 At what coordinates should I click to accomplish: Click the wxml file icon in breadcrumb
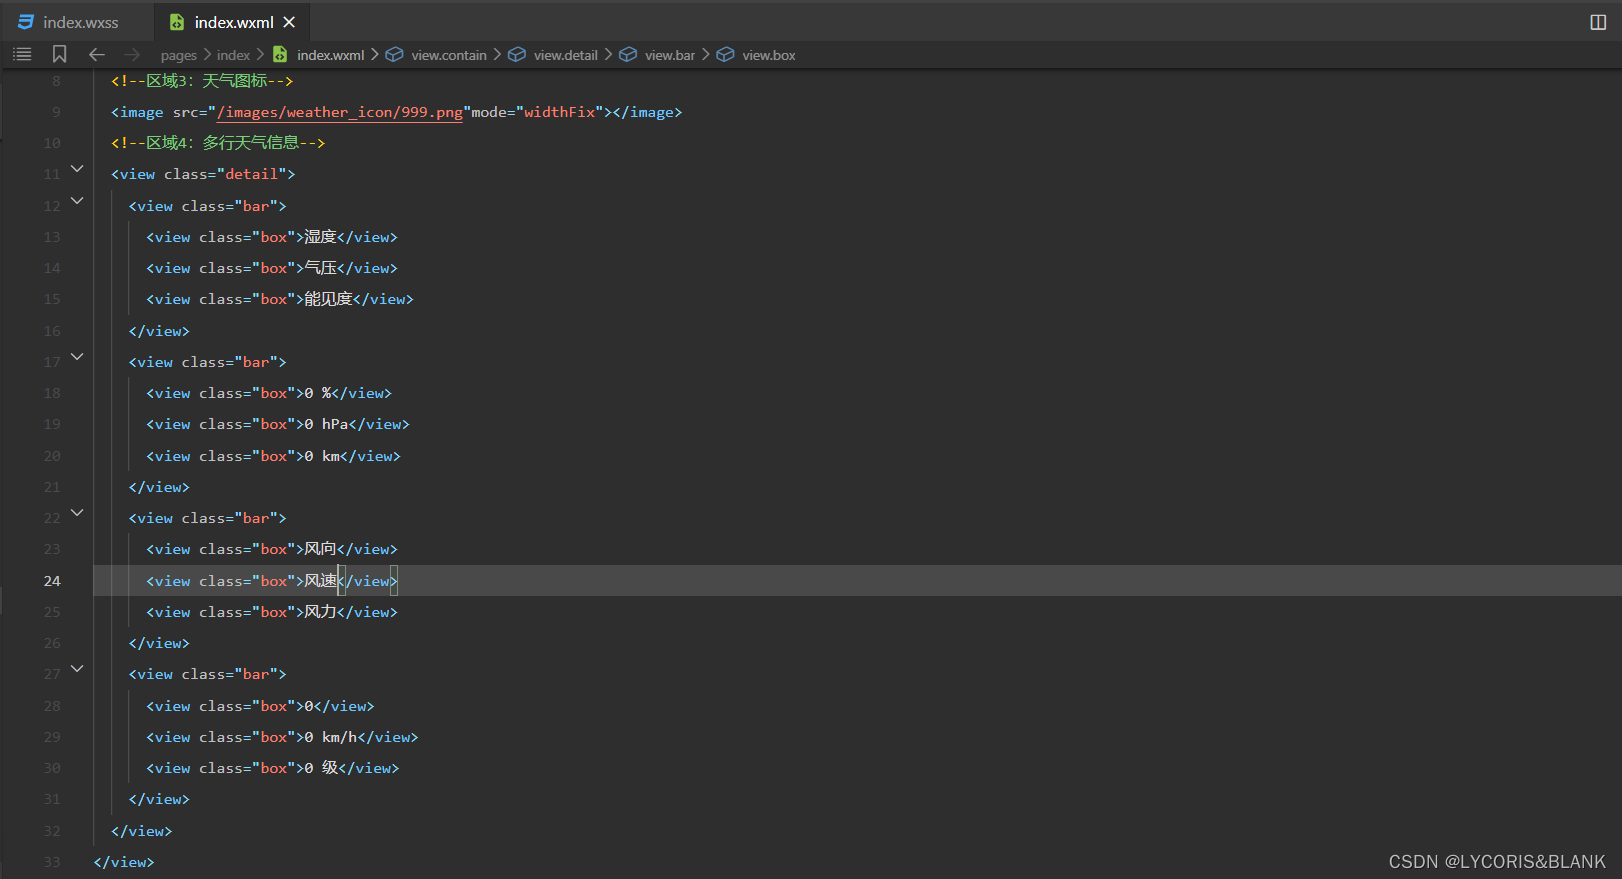point(280,54)
